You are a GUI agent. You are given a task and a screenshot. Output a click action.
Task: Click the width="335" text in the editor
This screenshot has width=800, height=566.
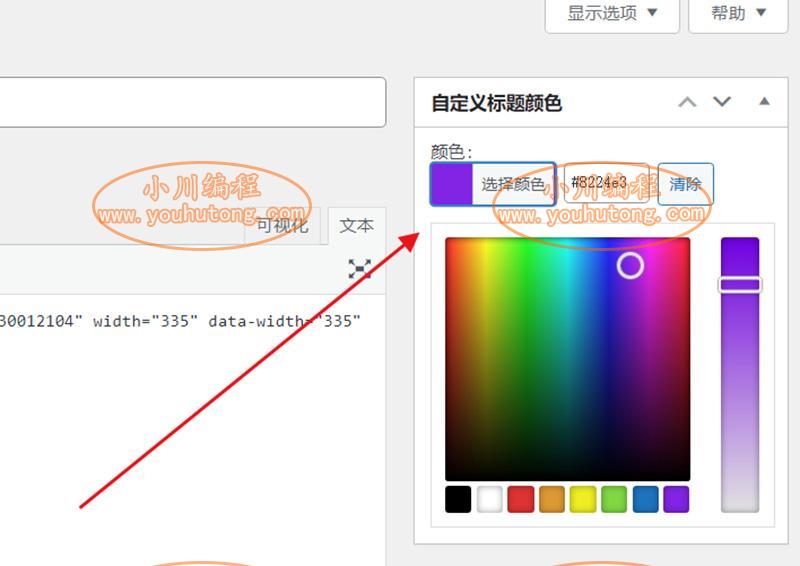(x=145, y=321)
